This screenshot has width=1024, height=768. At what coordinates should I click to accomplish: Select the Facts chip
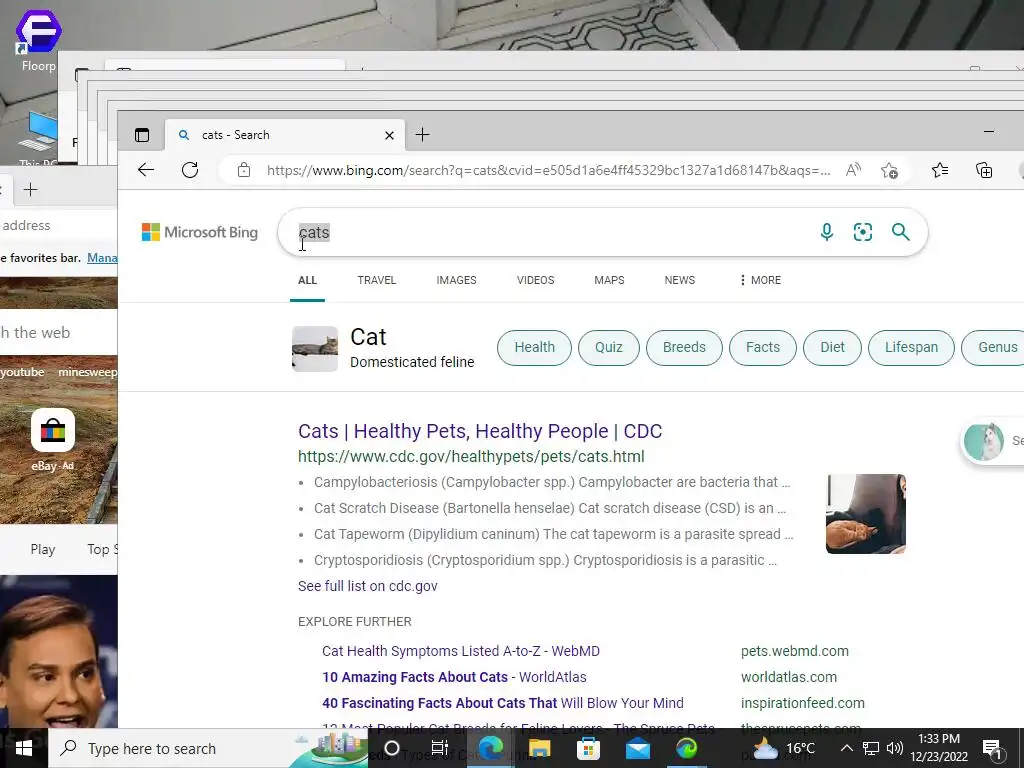tap(763, 347)
